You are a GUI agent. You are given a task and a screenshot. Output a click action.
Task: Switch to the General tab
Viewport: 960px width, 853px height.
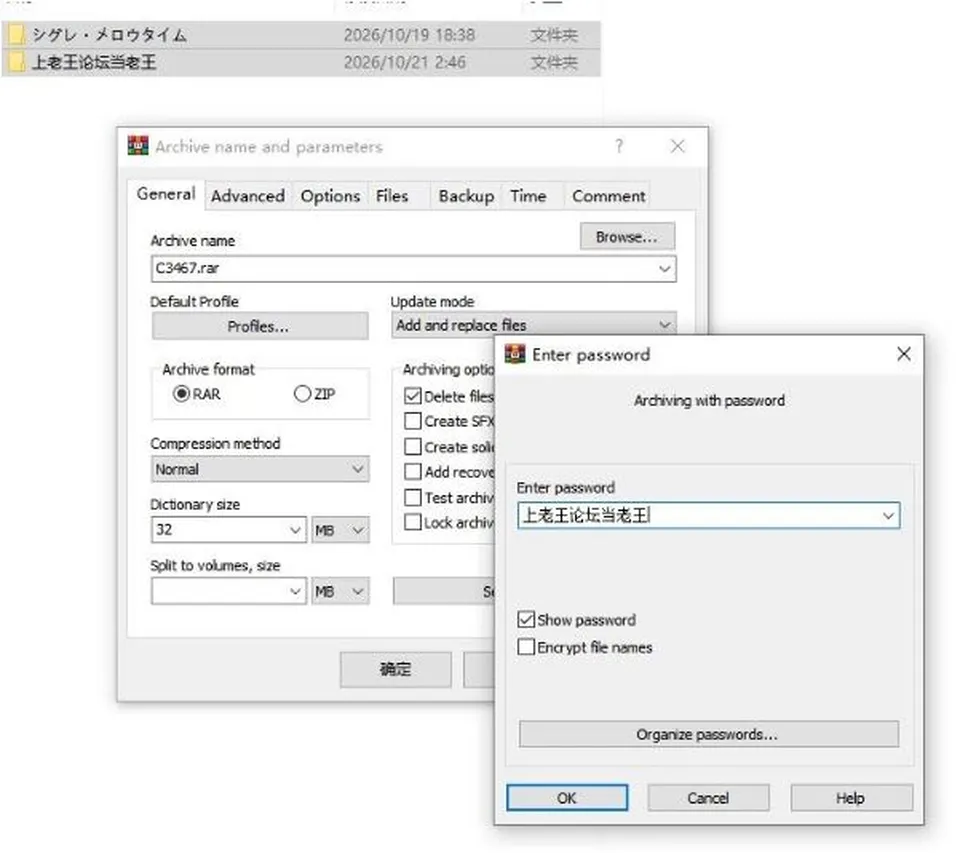(166, 194)
